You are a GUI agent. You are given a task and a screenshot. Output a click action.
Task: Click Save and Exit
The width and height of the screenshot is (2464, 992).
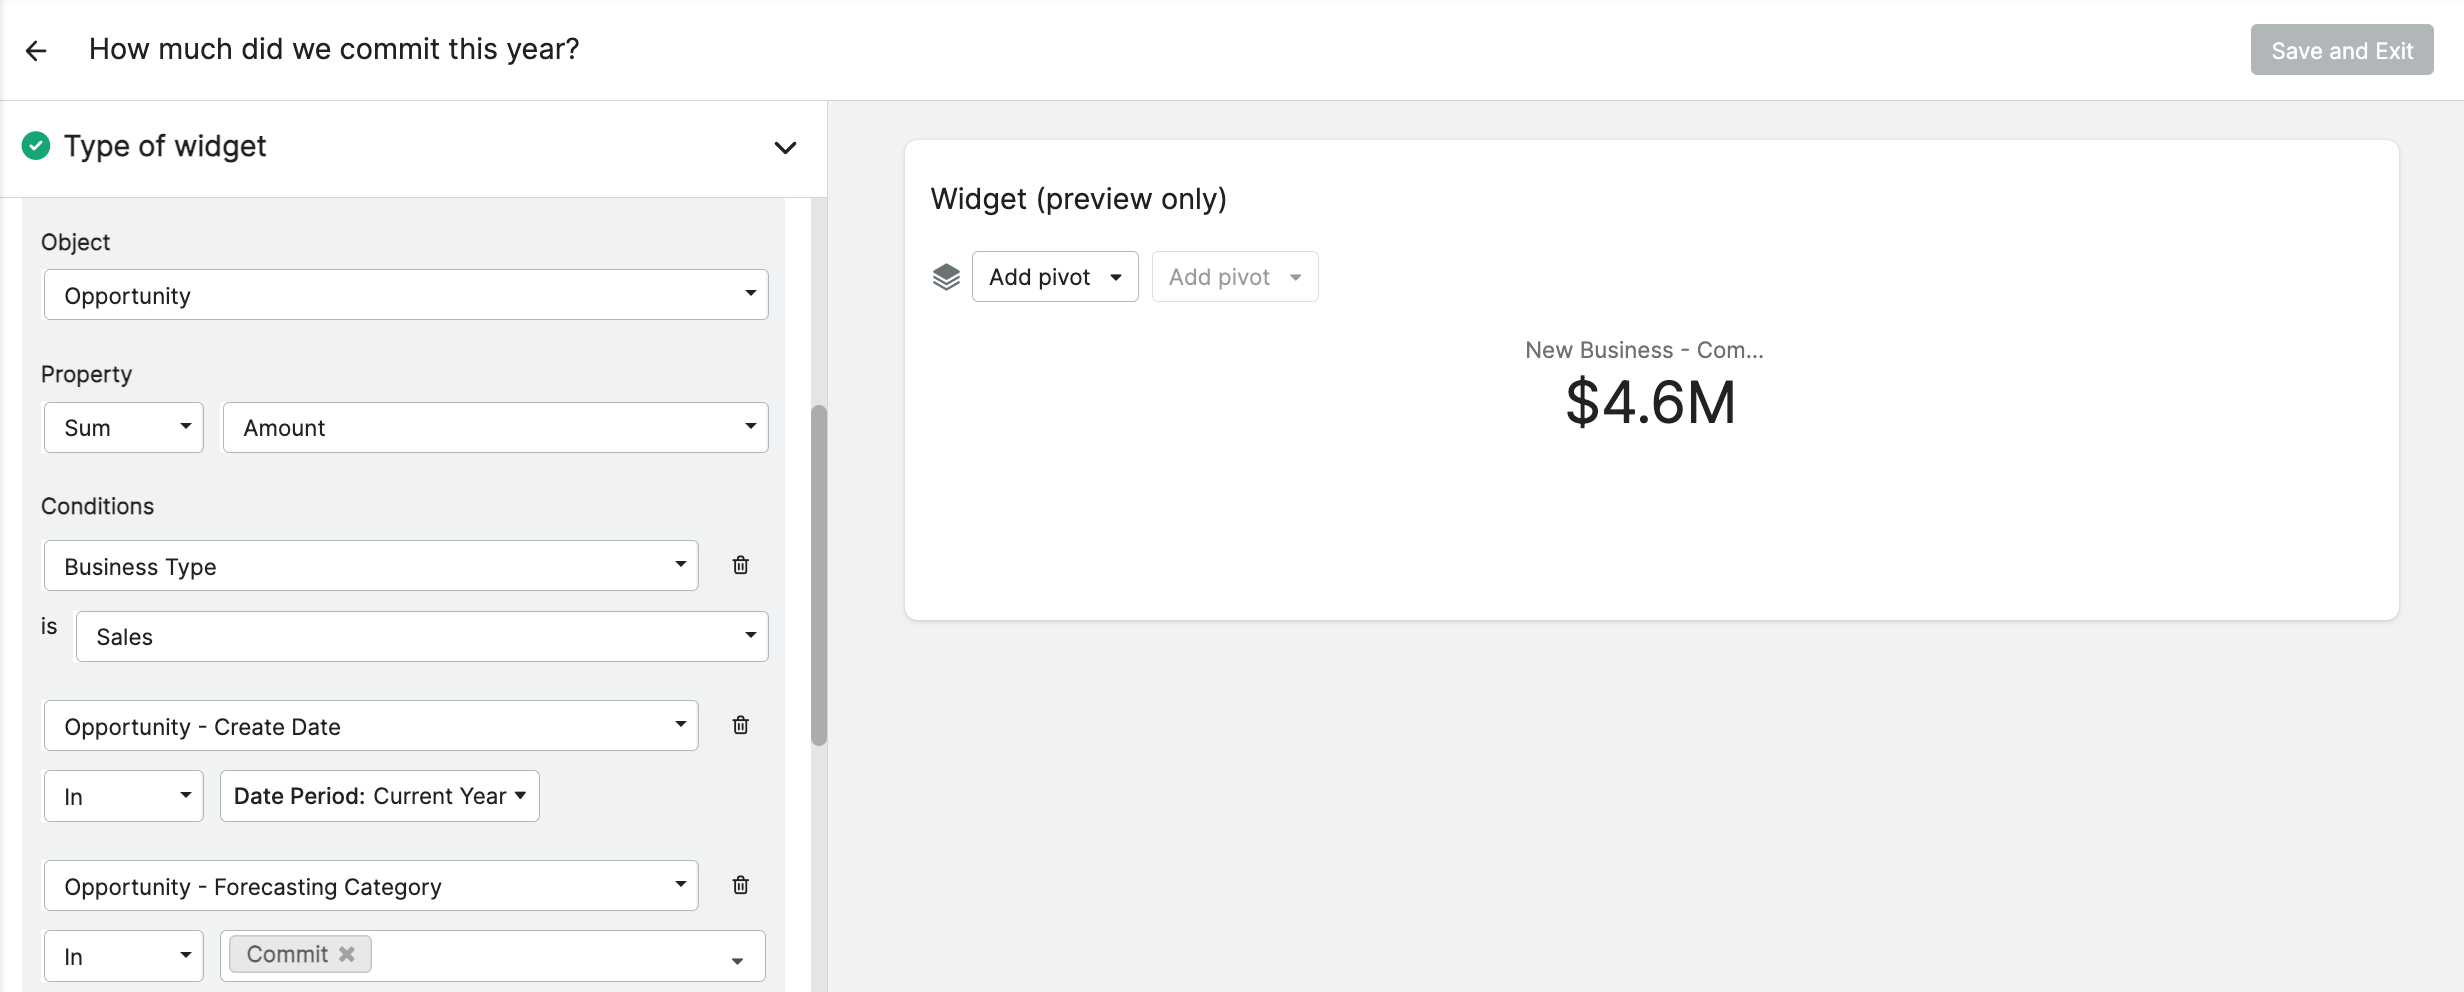(x=2342, y=50)
